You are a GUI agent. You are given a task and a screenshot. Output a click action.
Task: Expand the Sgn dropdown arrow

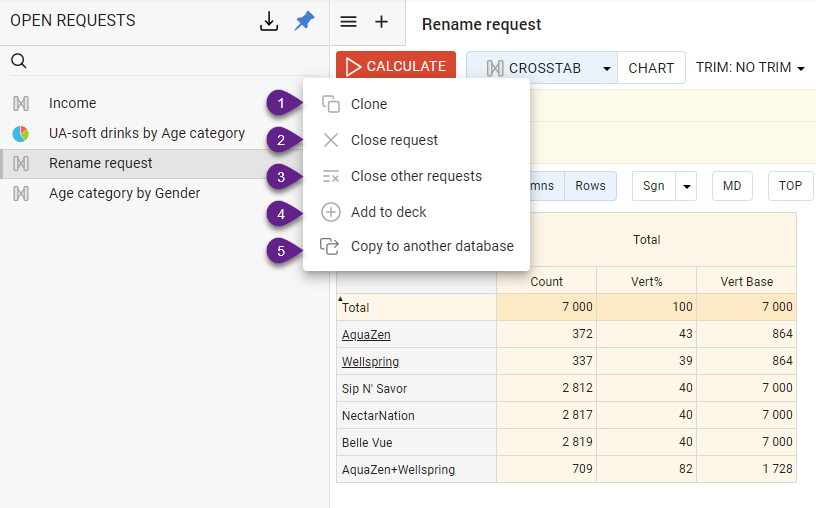click(x=686, y=186)
